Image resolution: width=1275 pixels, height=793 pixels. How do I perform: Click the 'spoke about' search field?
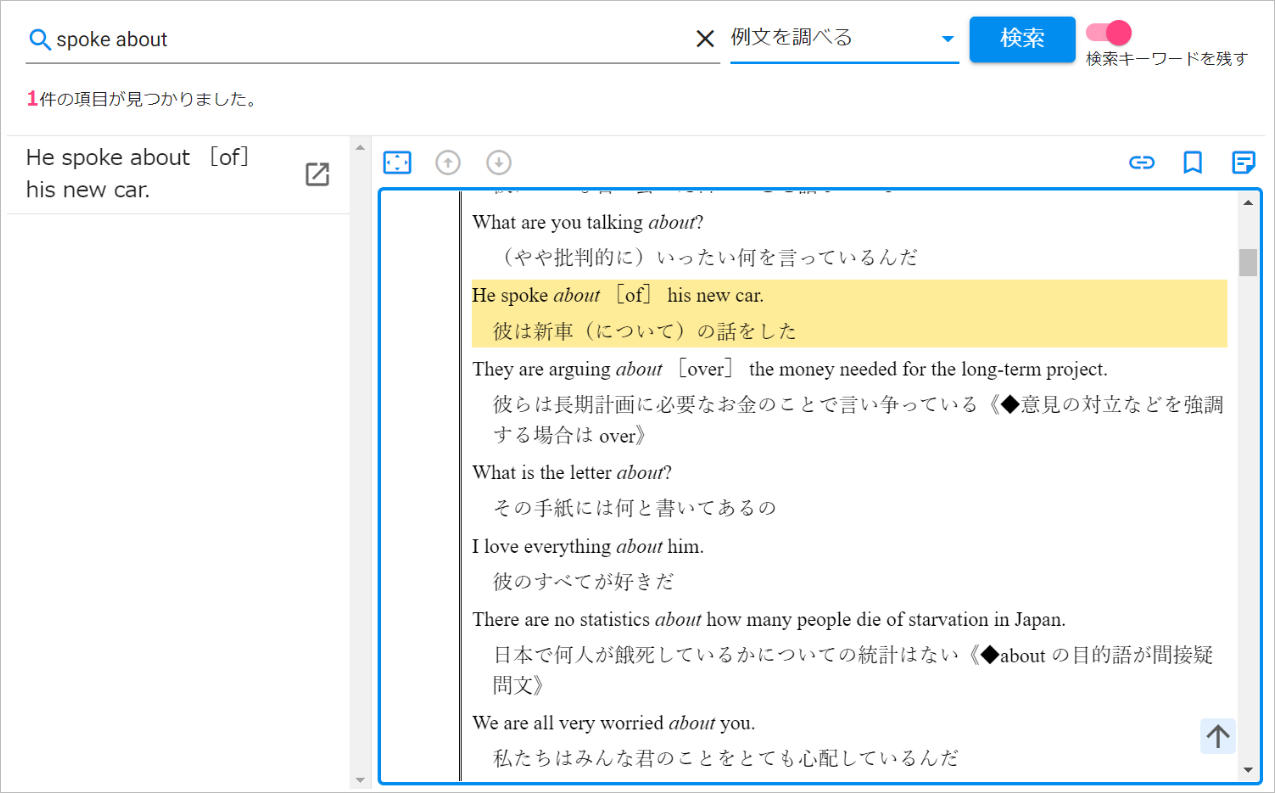coord(372,40)
